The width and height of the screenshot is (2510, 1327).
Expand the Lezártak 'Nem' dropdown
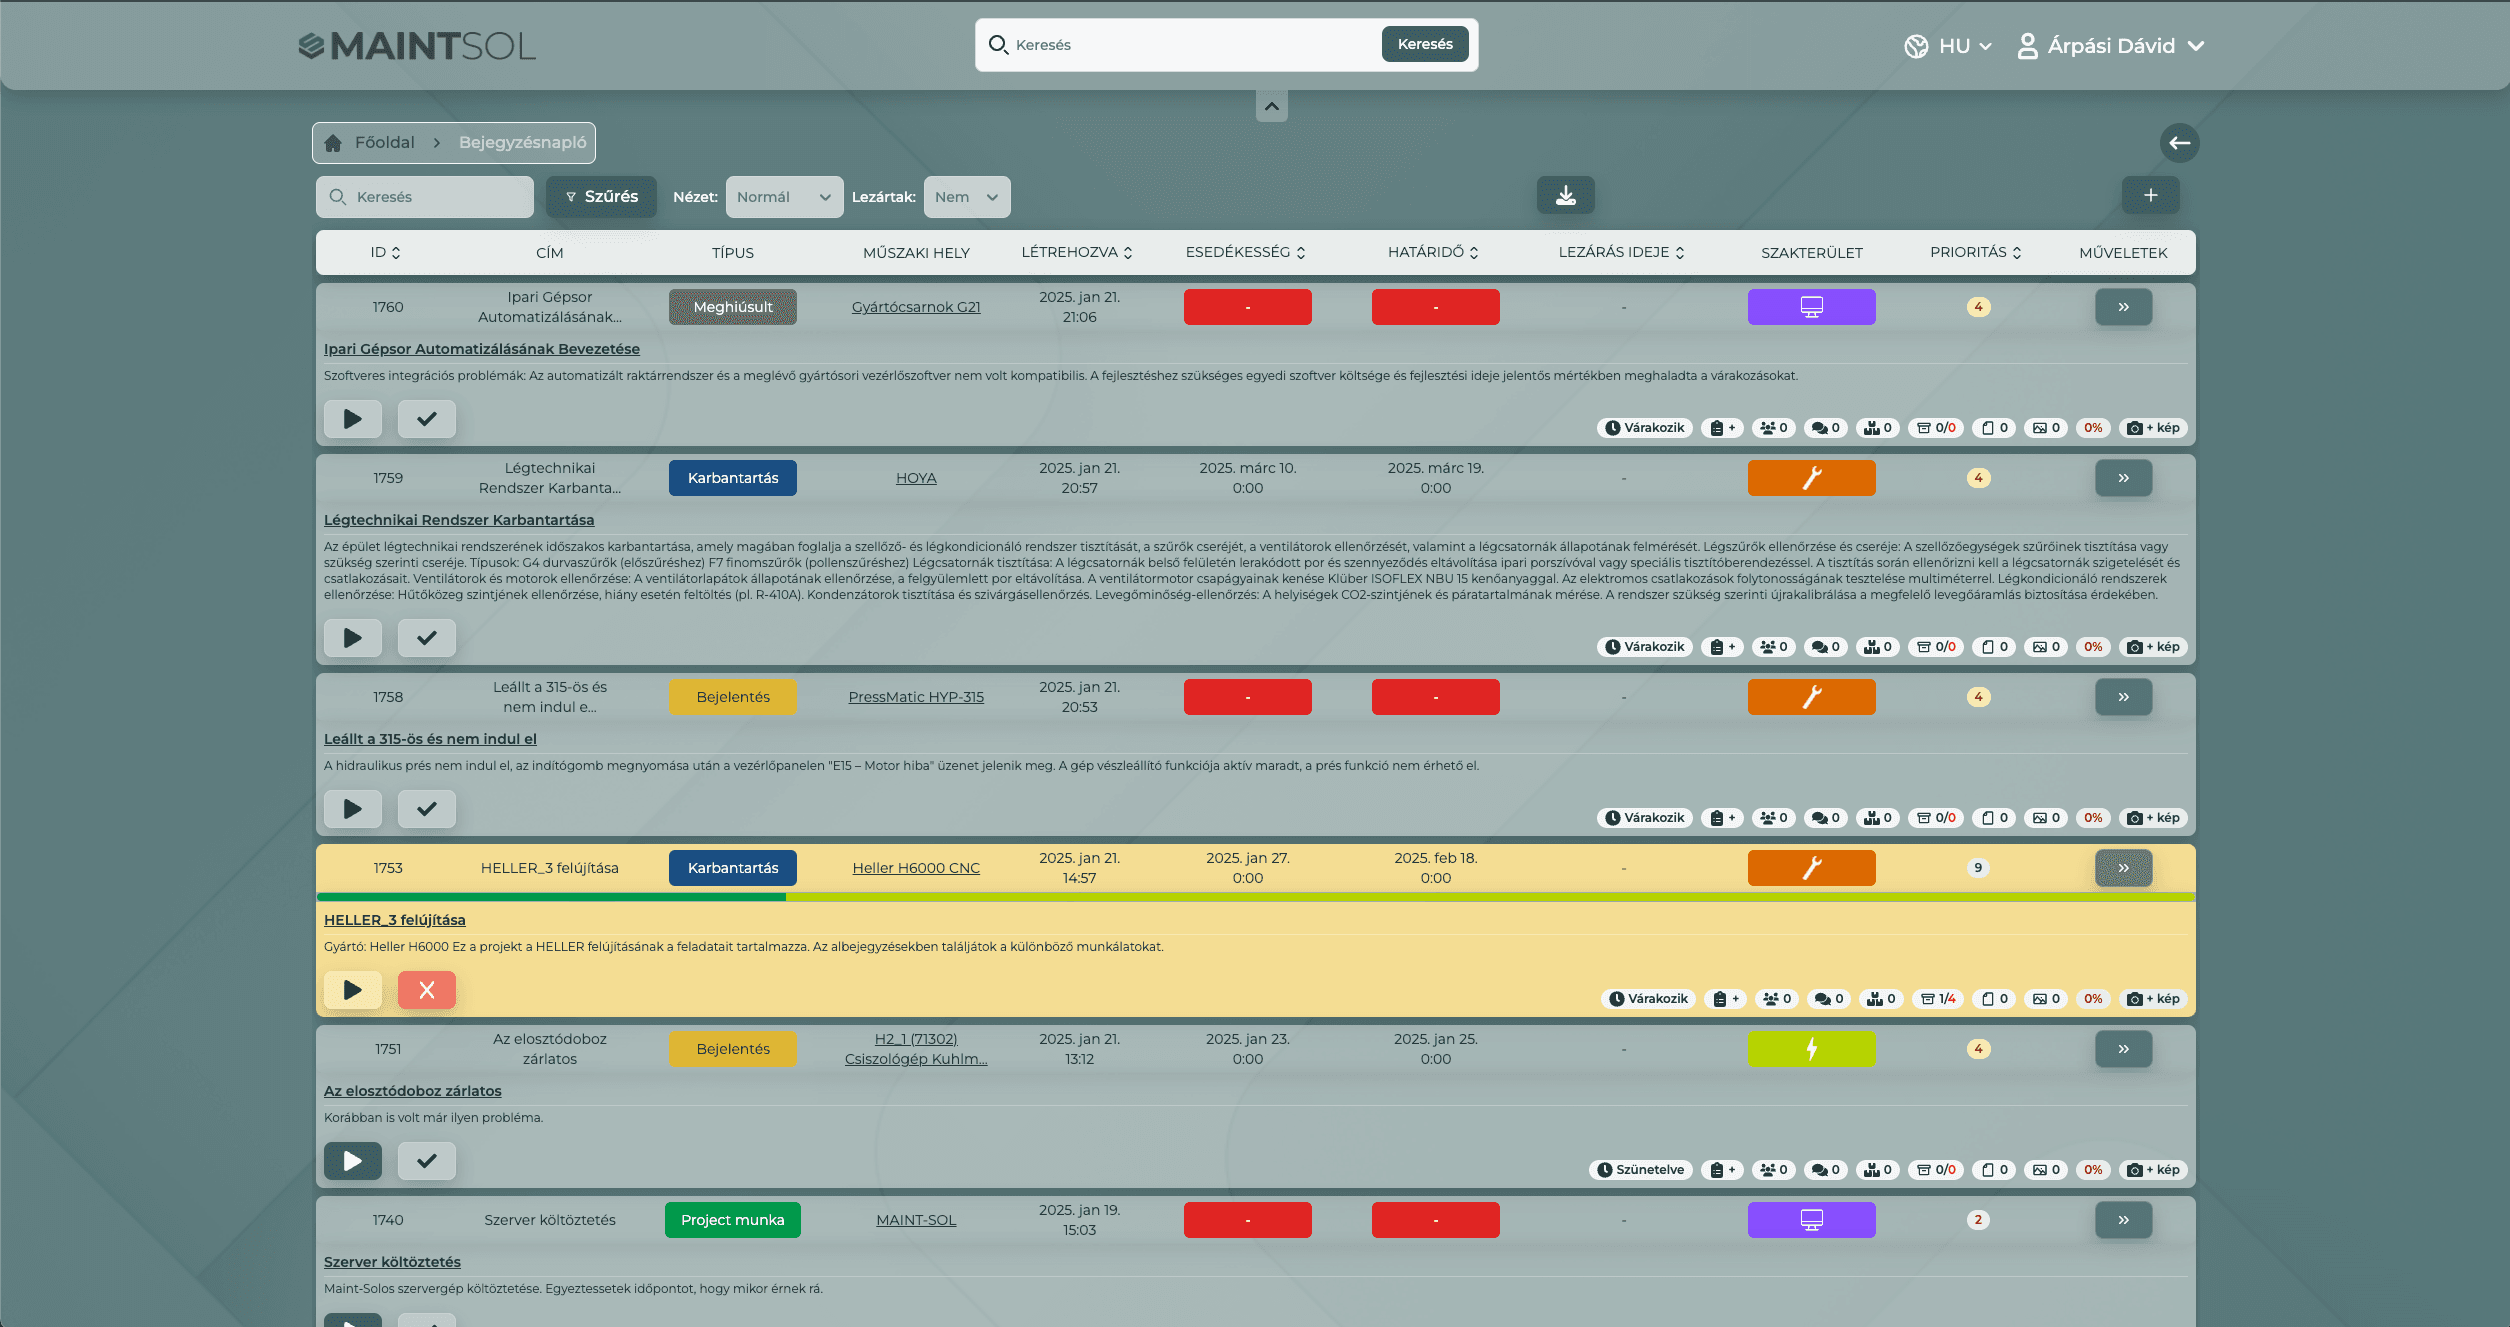966,197
